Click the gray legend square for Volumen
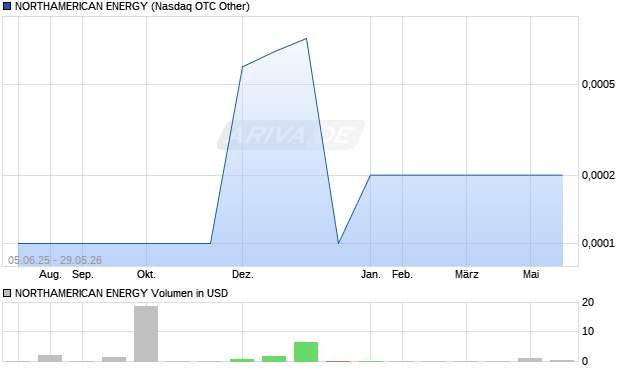The height and width of the screenshot is (371, 620). click(7, 293)
